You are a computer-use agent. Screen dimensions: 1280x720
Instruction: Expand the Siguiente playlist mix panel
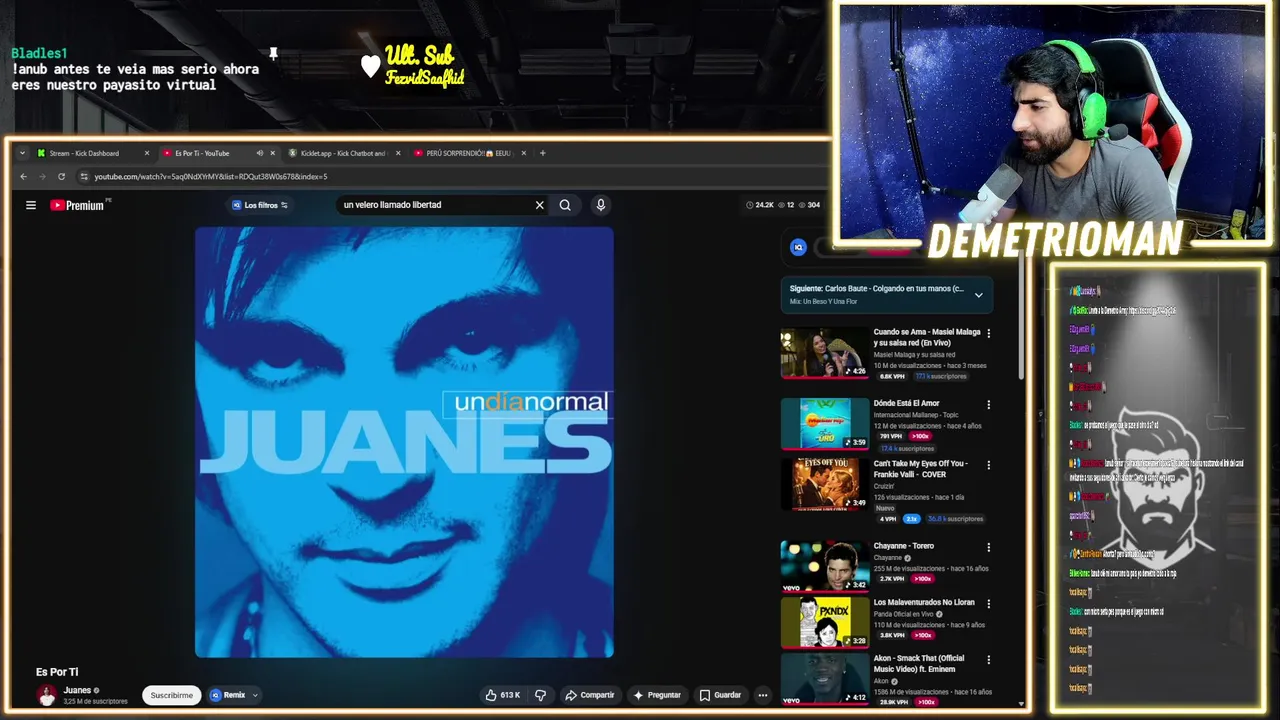pos(978,295)
